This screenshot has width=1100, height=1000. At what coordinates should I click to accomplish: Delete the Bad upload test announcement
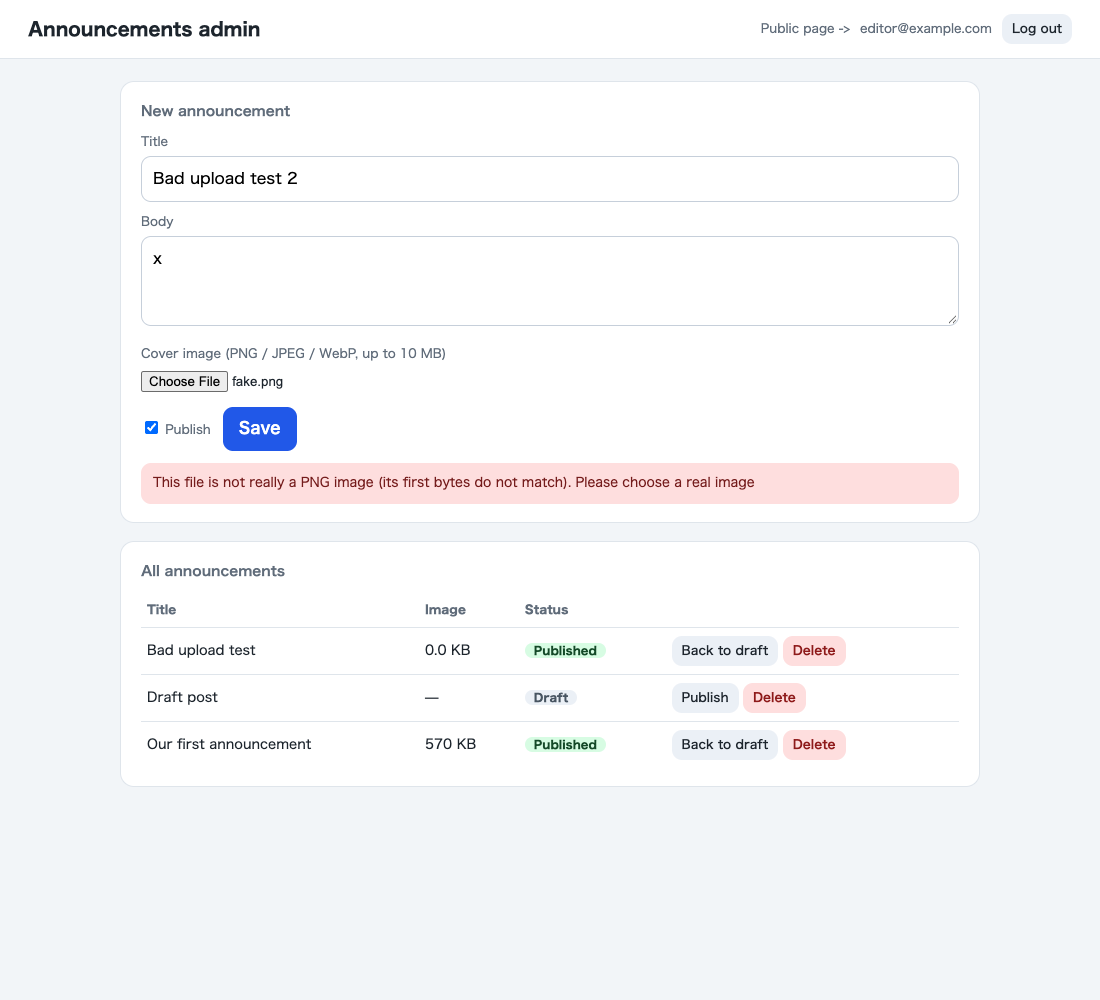tap(814, 651)
